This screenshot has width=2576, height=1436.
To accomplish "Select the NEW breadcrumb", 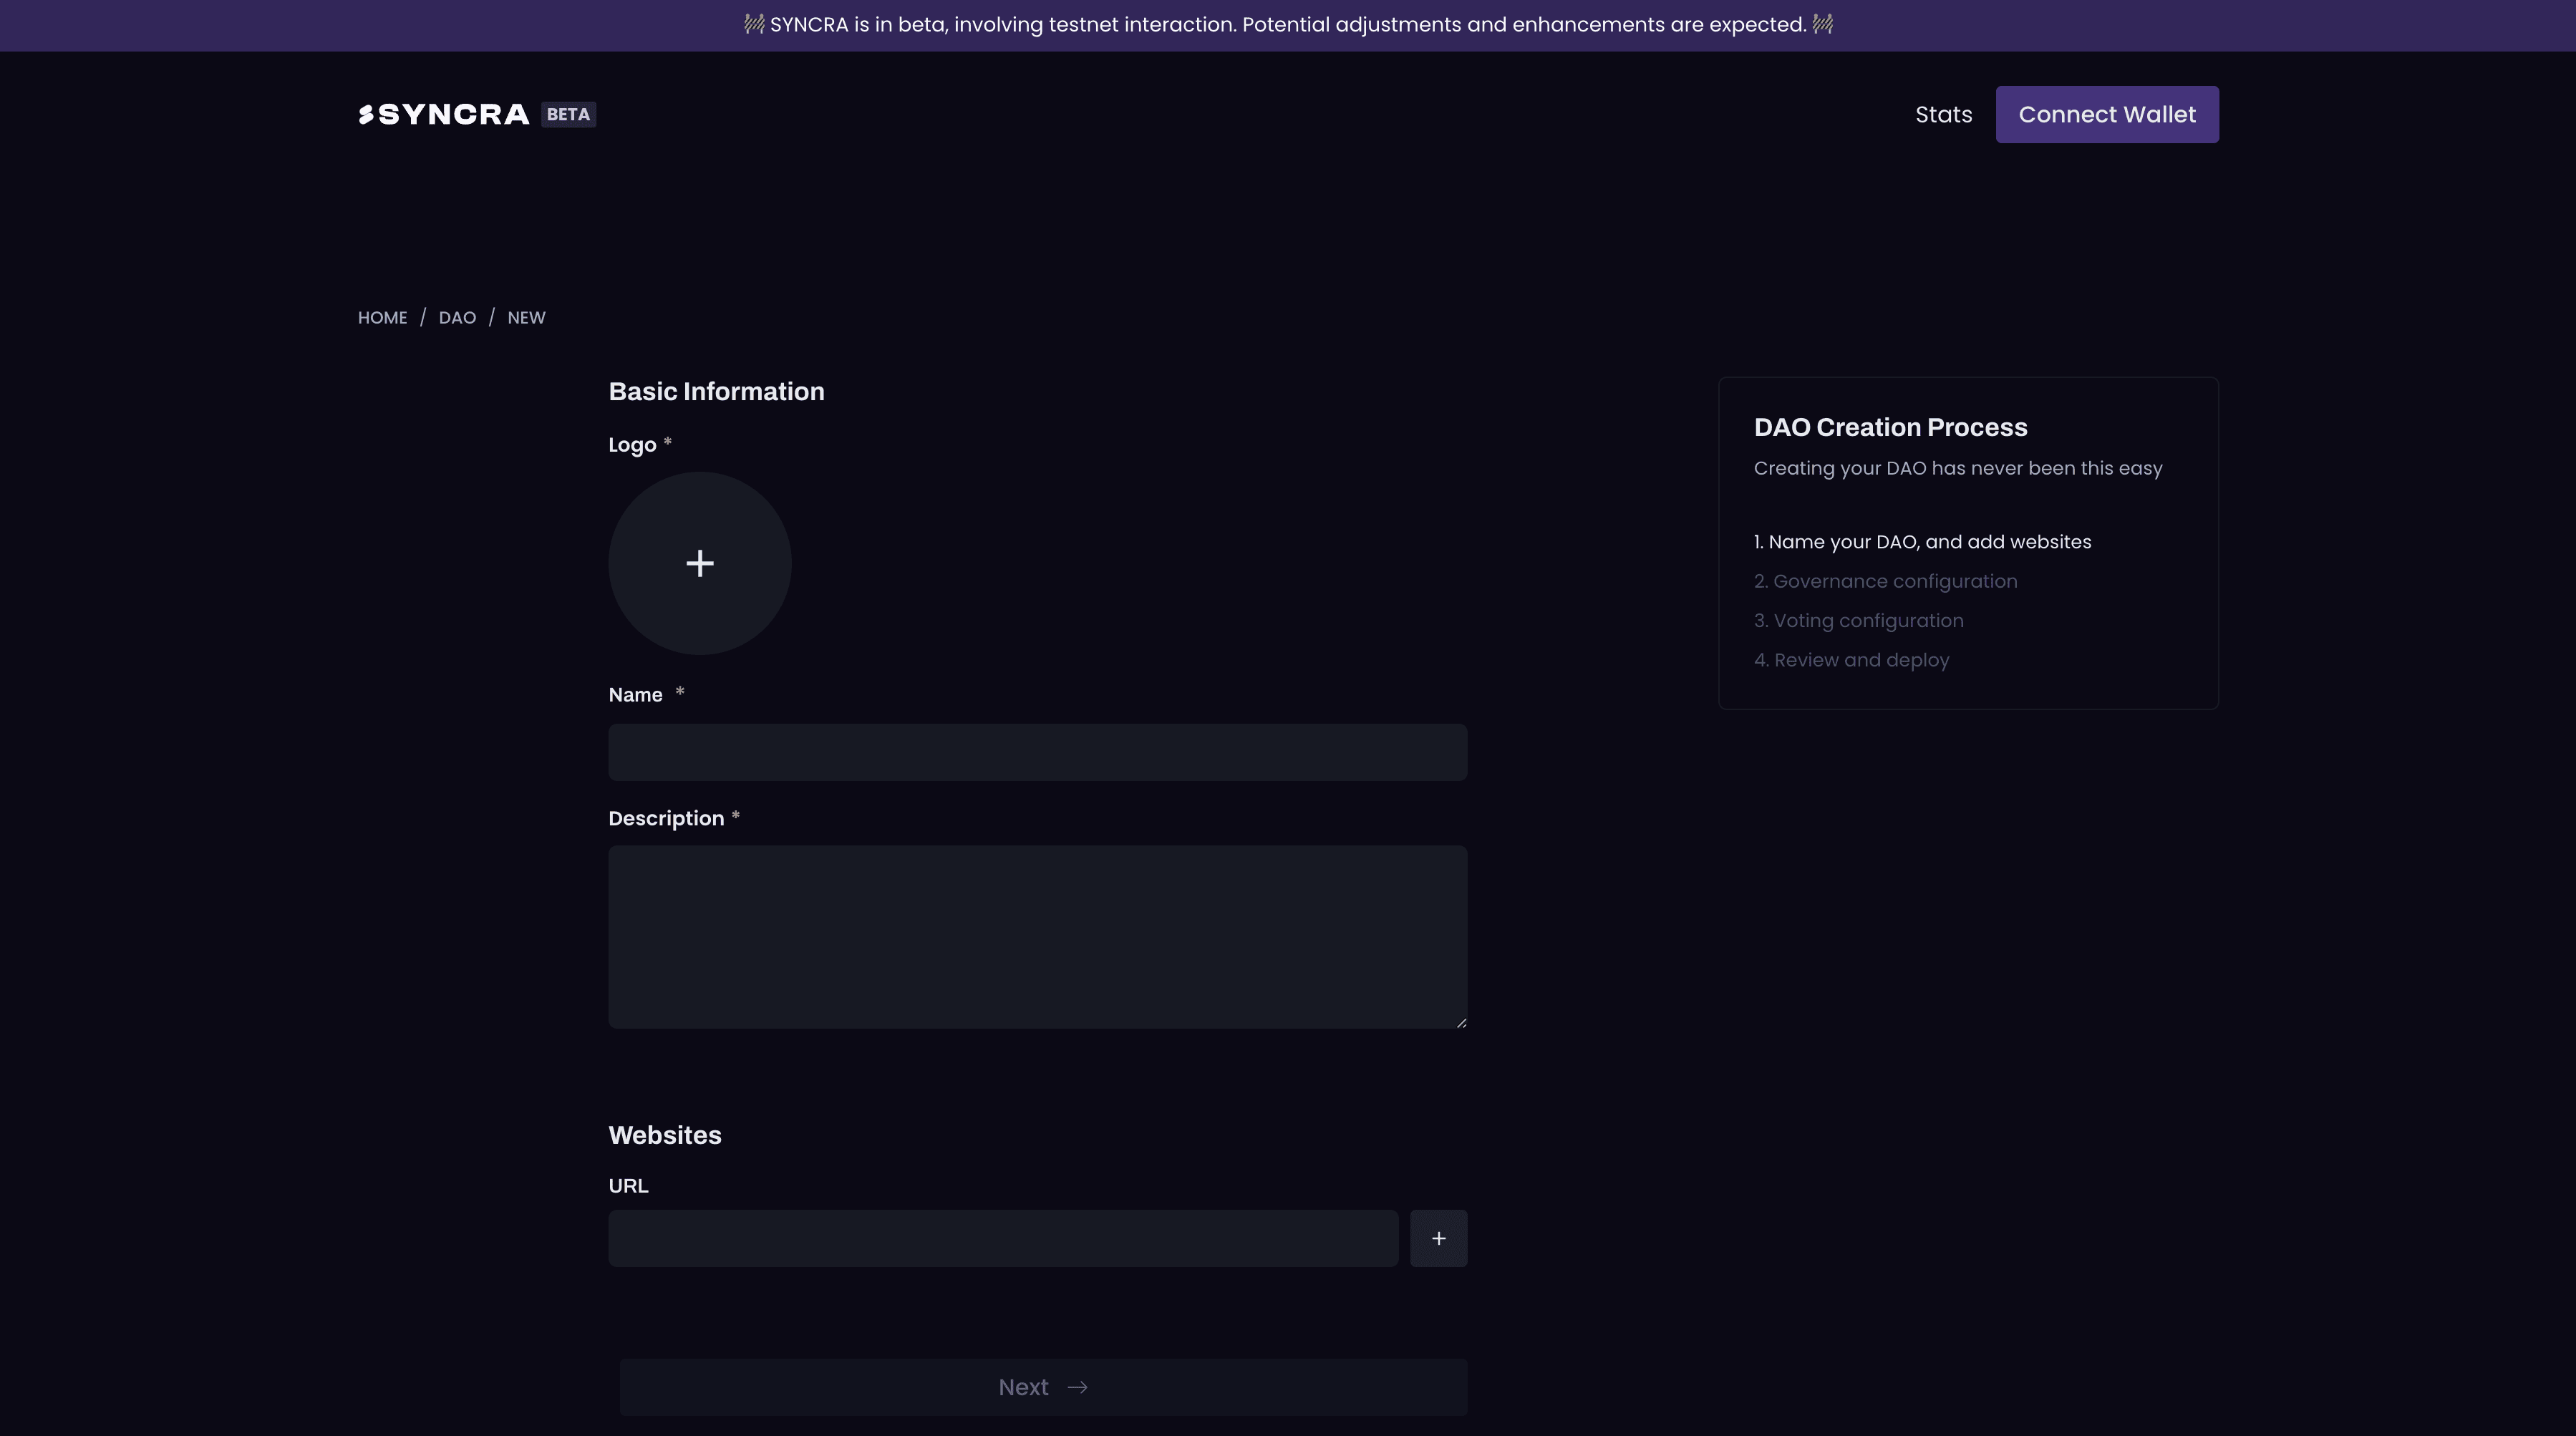I will (x=526, y=318).
